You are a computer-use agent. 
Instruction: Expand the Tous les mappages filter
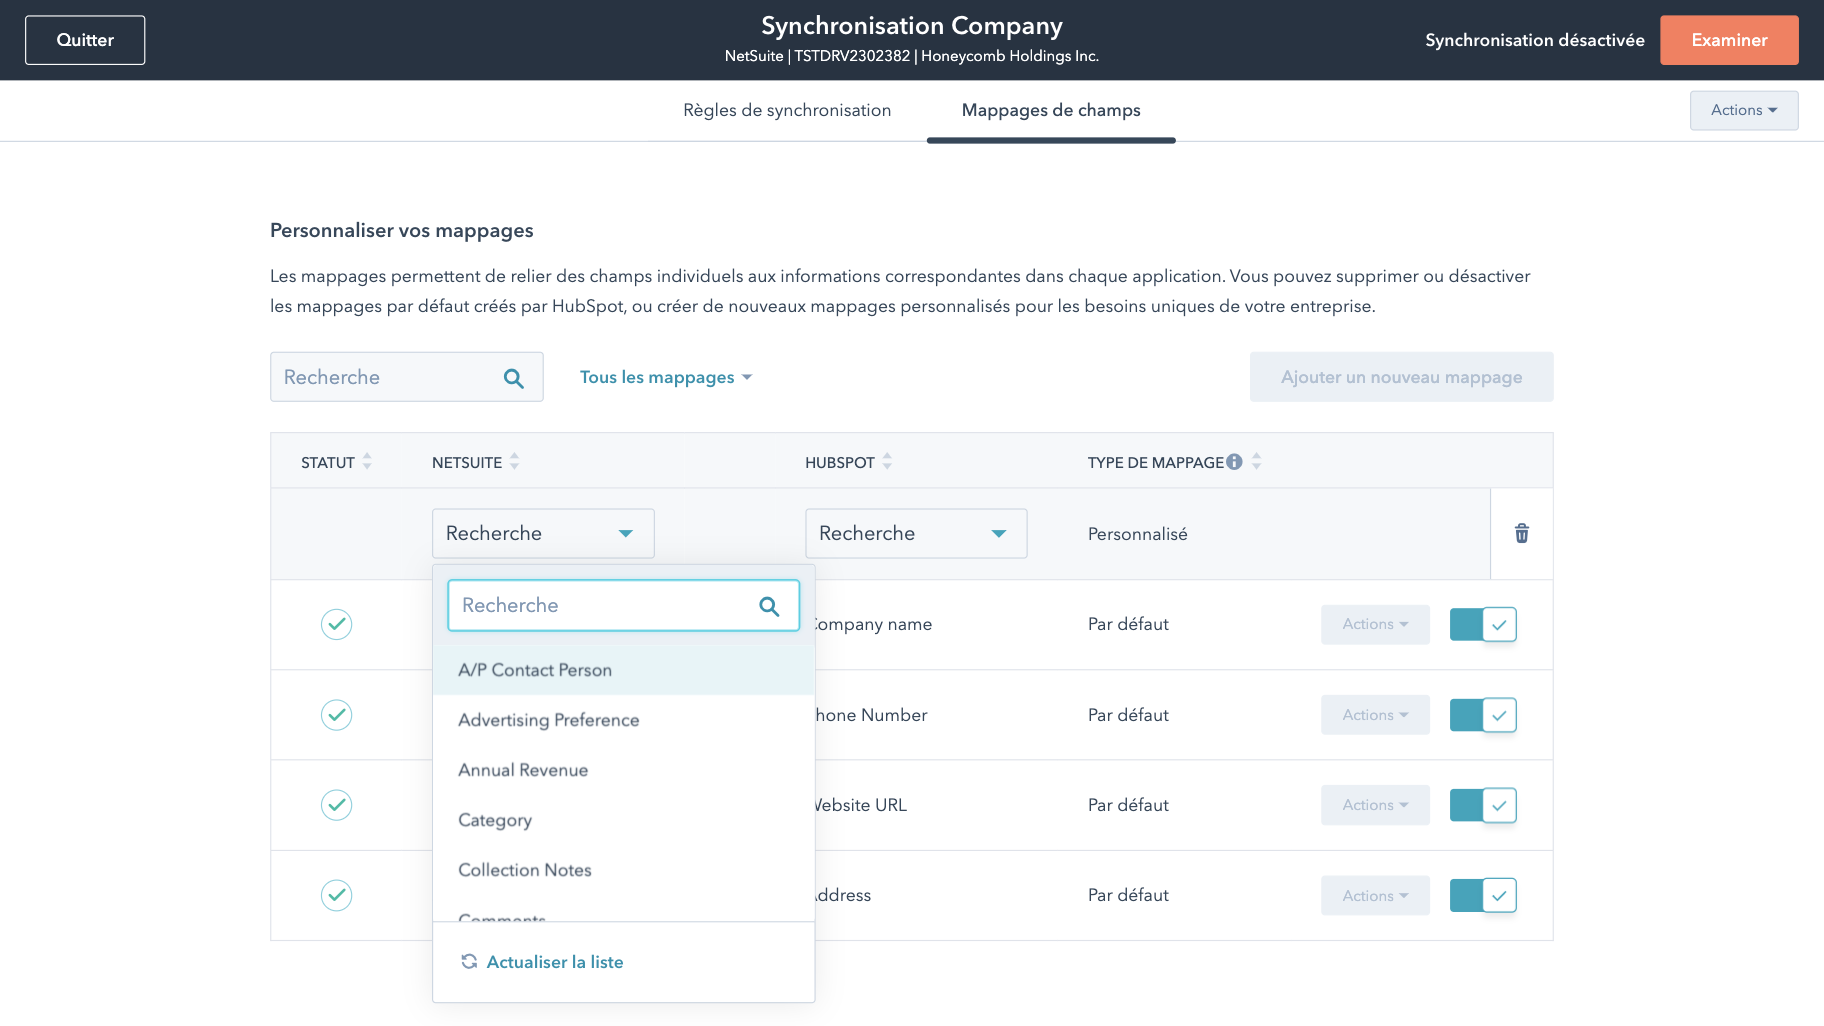[666, 377]
